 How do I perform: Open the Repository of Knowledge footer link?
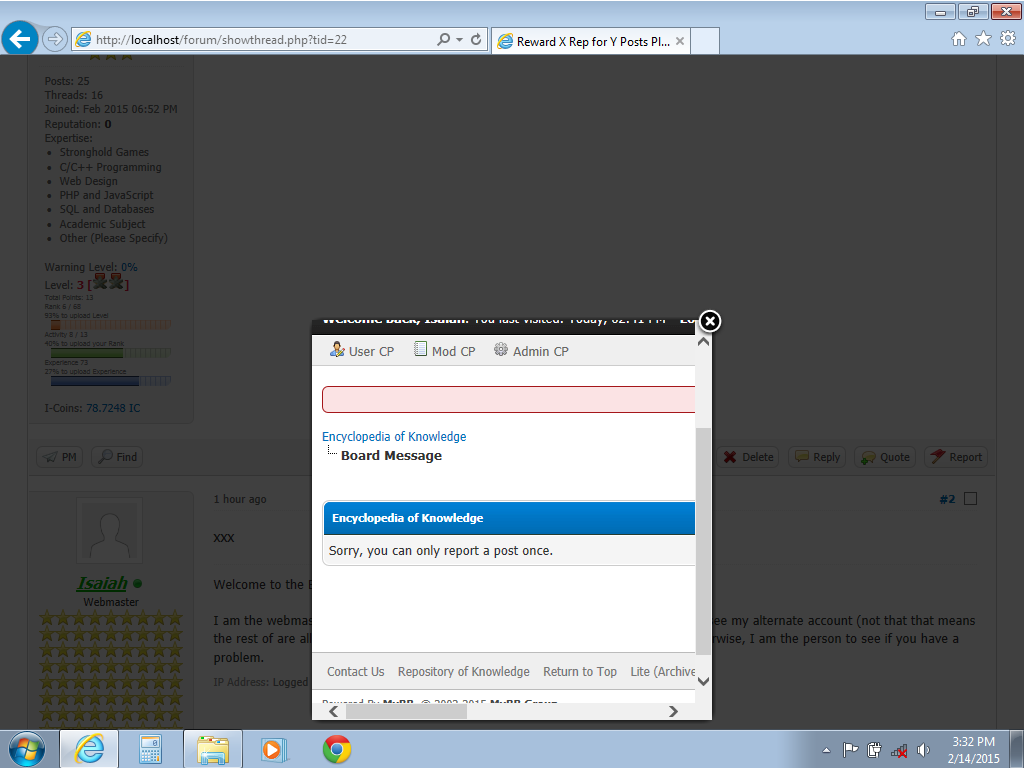tap(464, 671)
